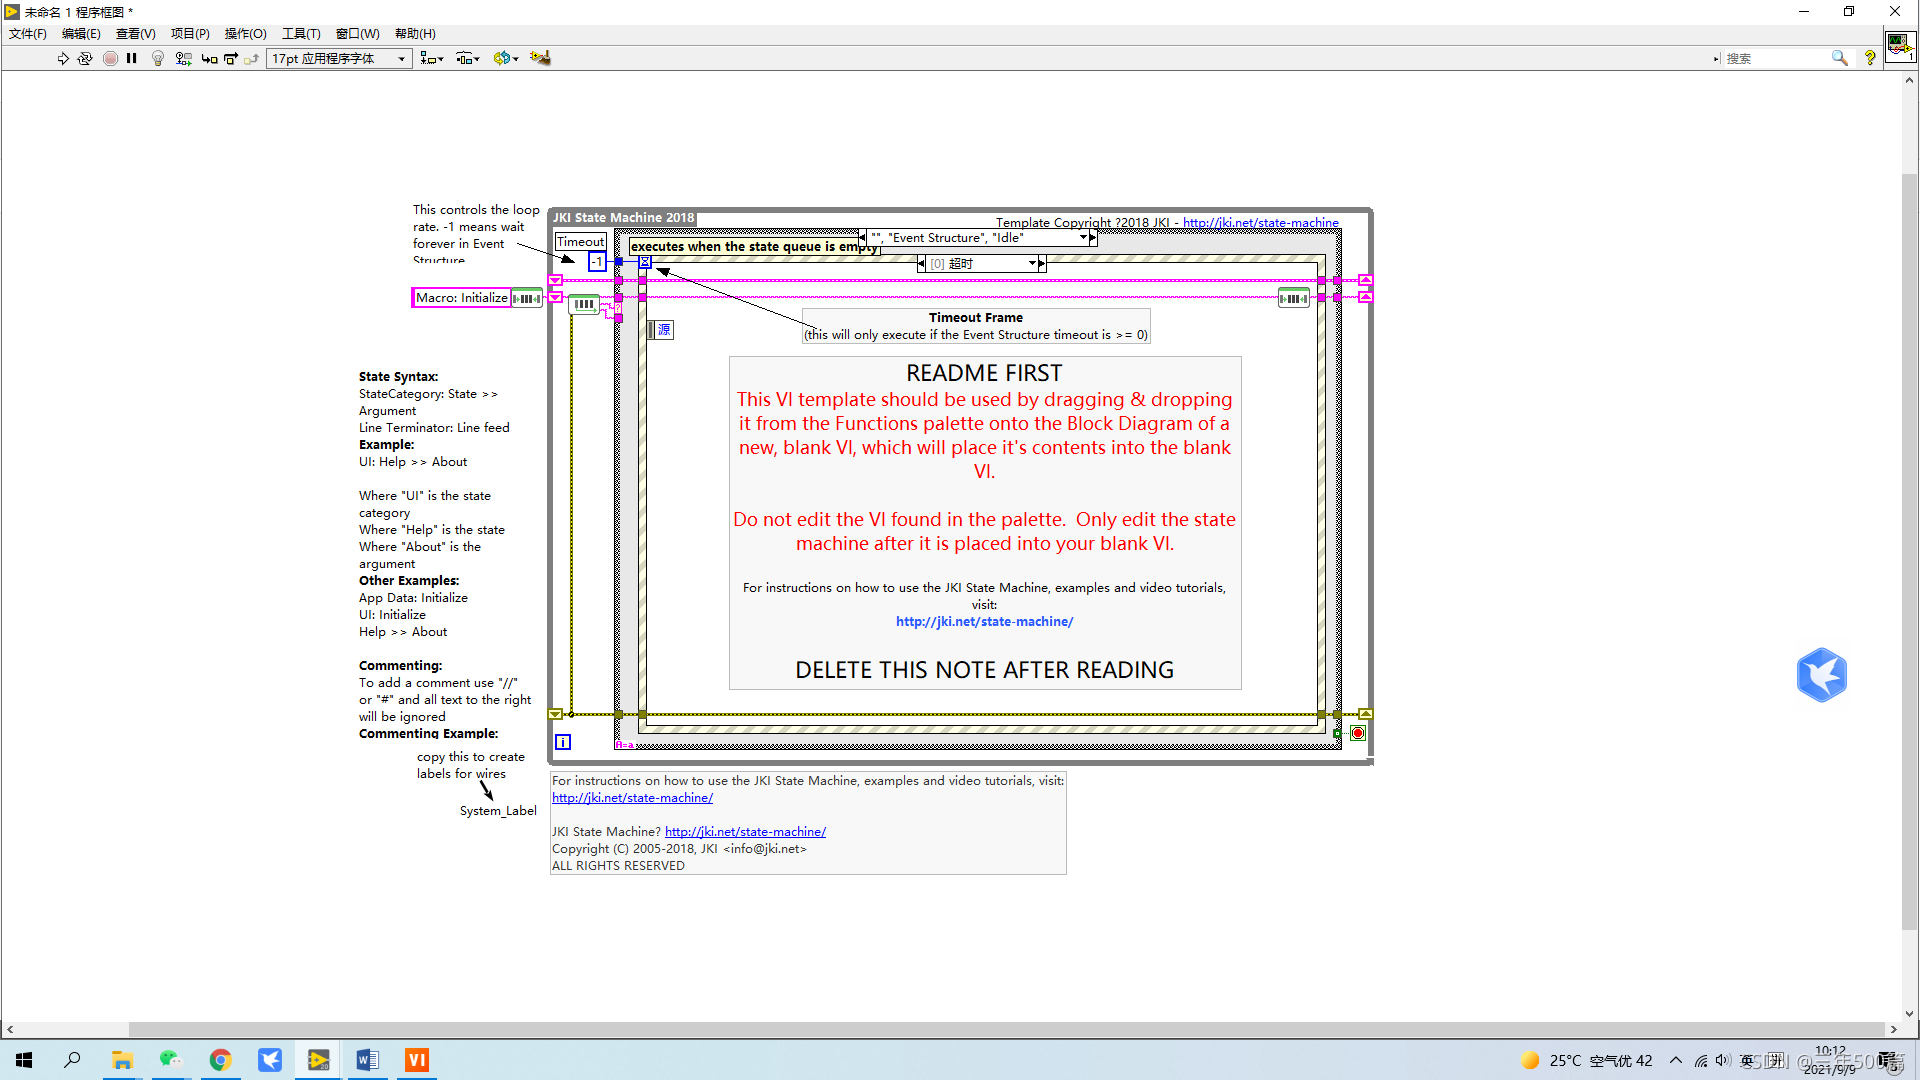Select the Timeout label

coord(580,242)
